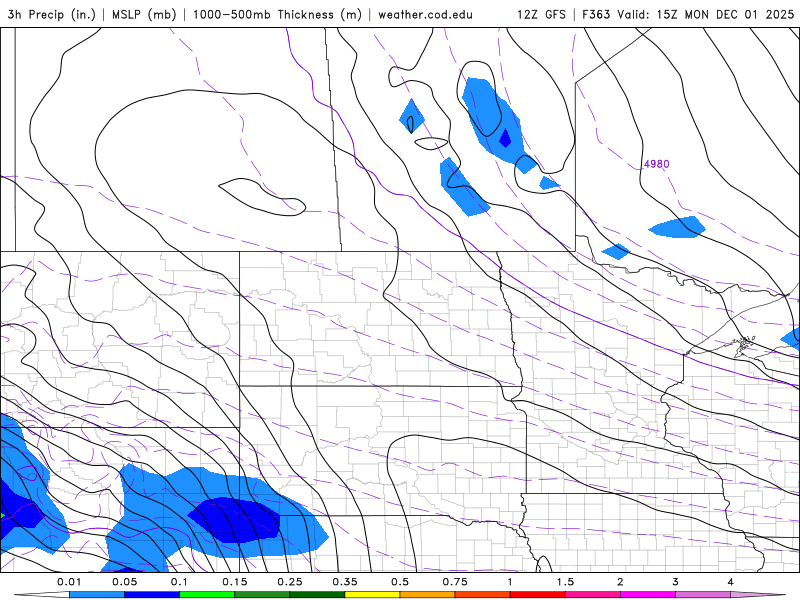Click the 'MSLP (mb)' header label
This screenshot has width=800, height=600.
144,14
